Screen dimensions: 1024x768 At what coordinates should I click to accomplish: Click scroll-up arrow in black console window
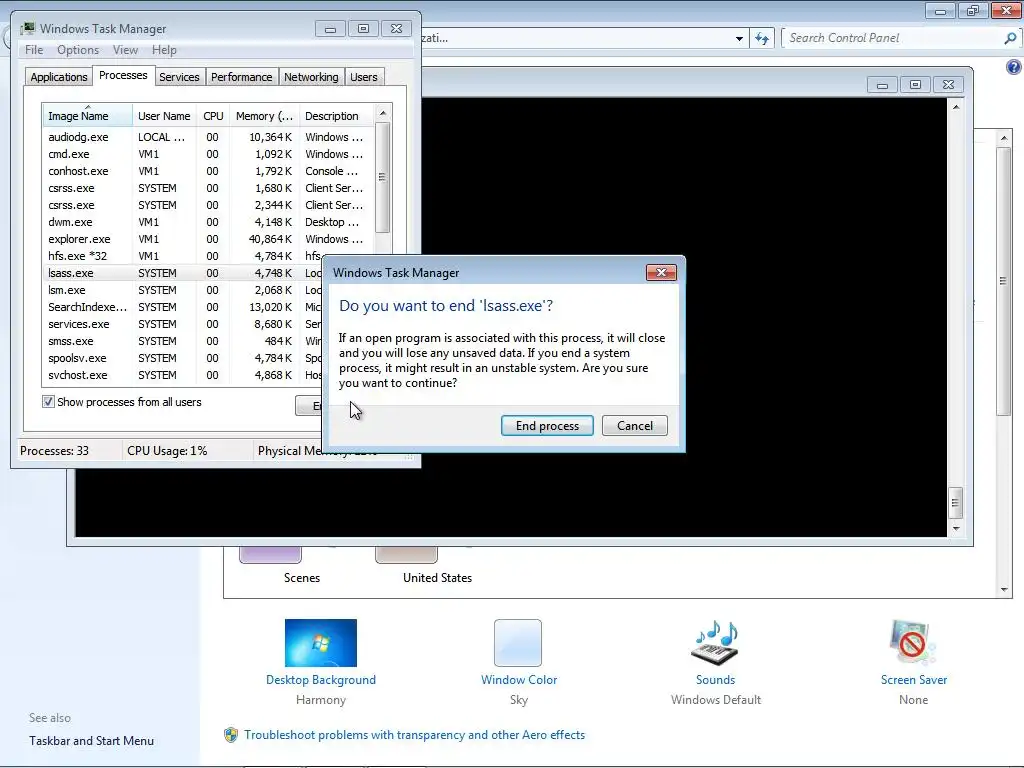(x=956, y=106)
